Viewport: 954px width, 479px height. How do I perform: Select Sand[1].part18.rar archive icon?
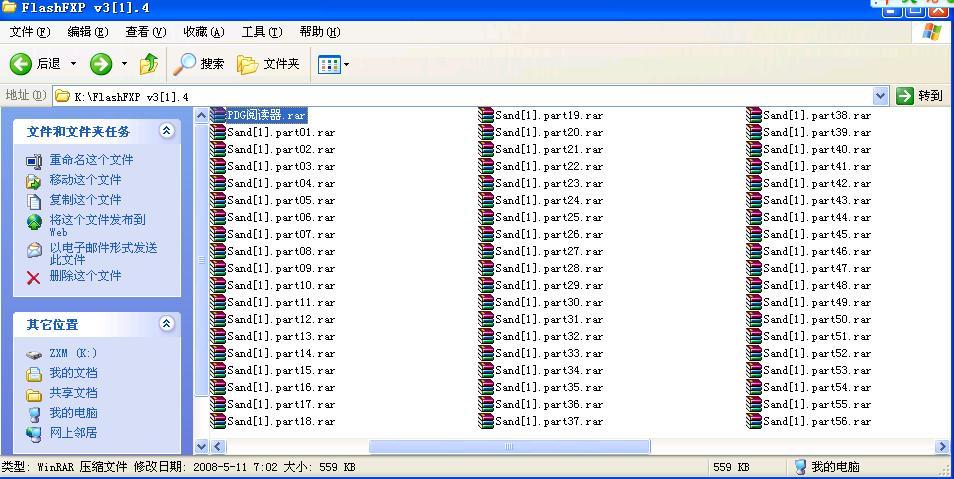click(218, 421)
